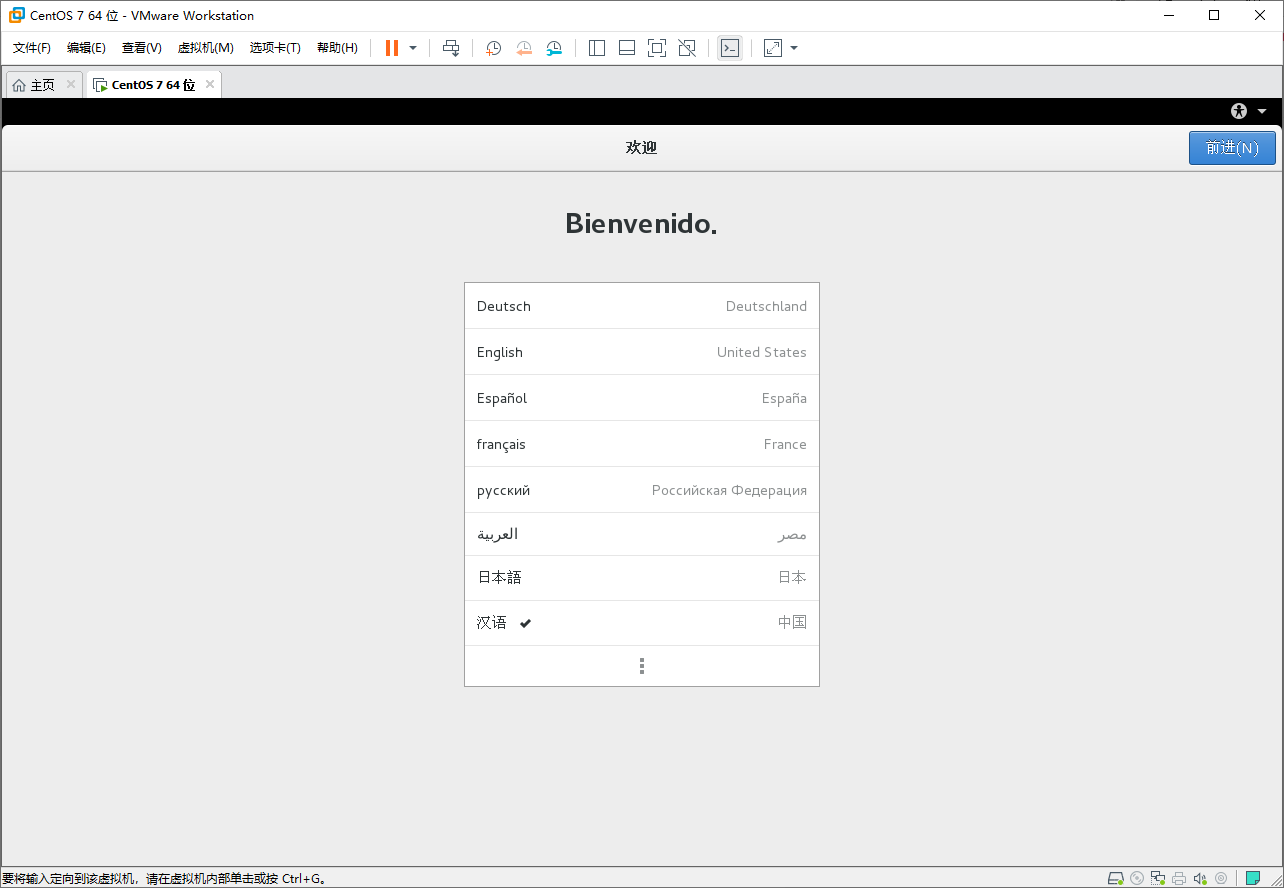Image resolution: width=1284 pixels, height=888 pixels.
Task: Open the power options dropdown arrow beside pause
Action: (x=413, y=48)
